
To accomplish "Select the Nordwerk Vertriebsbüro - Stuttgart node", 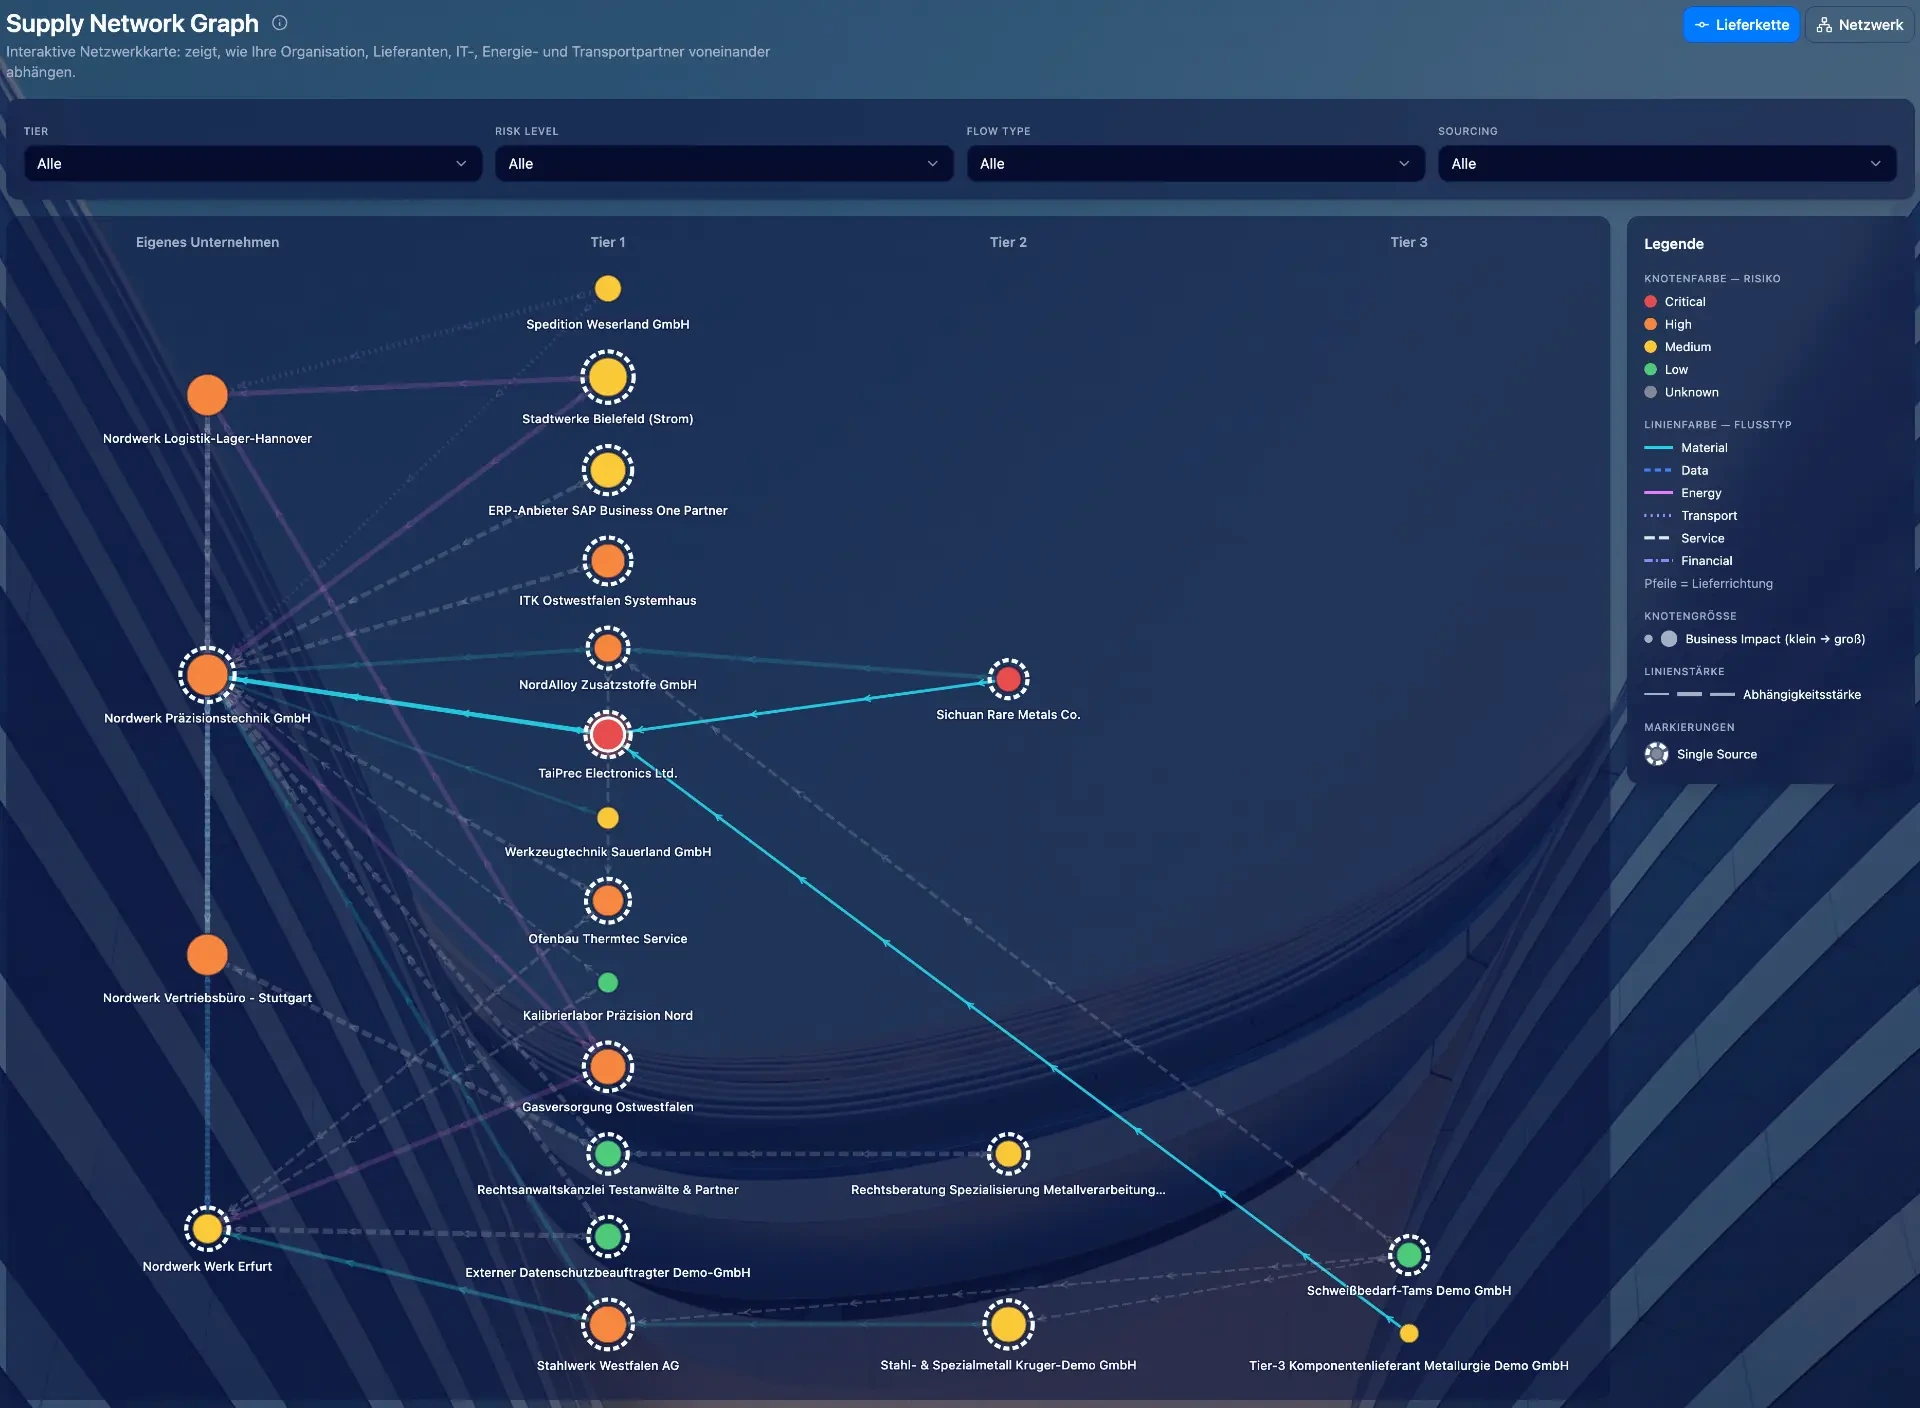I will [x=207, y=955].
